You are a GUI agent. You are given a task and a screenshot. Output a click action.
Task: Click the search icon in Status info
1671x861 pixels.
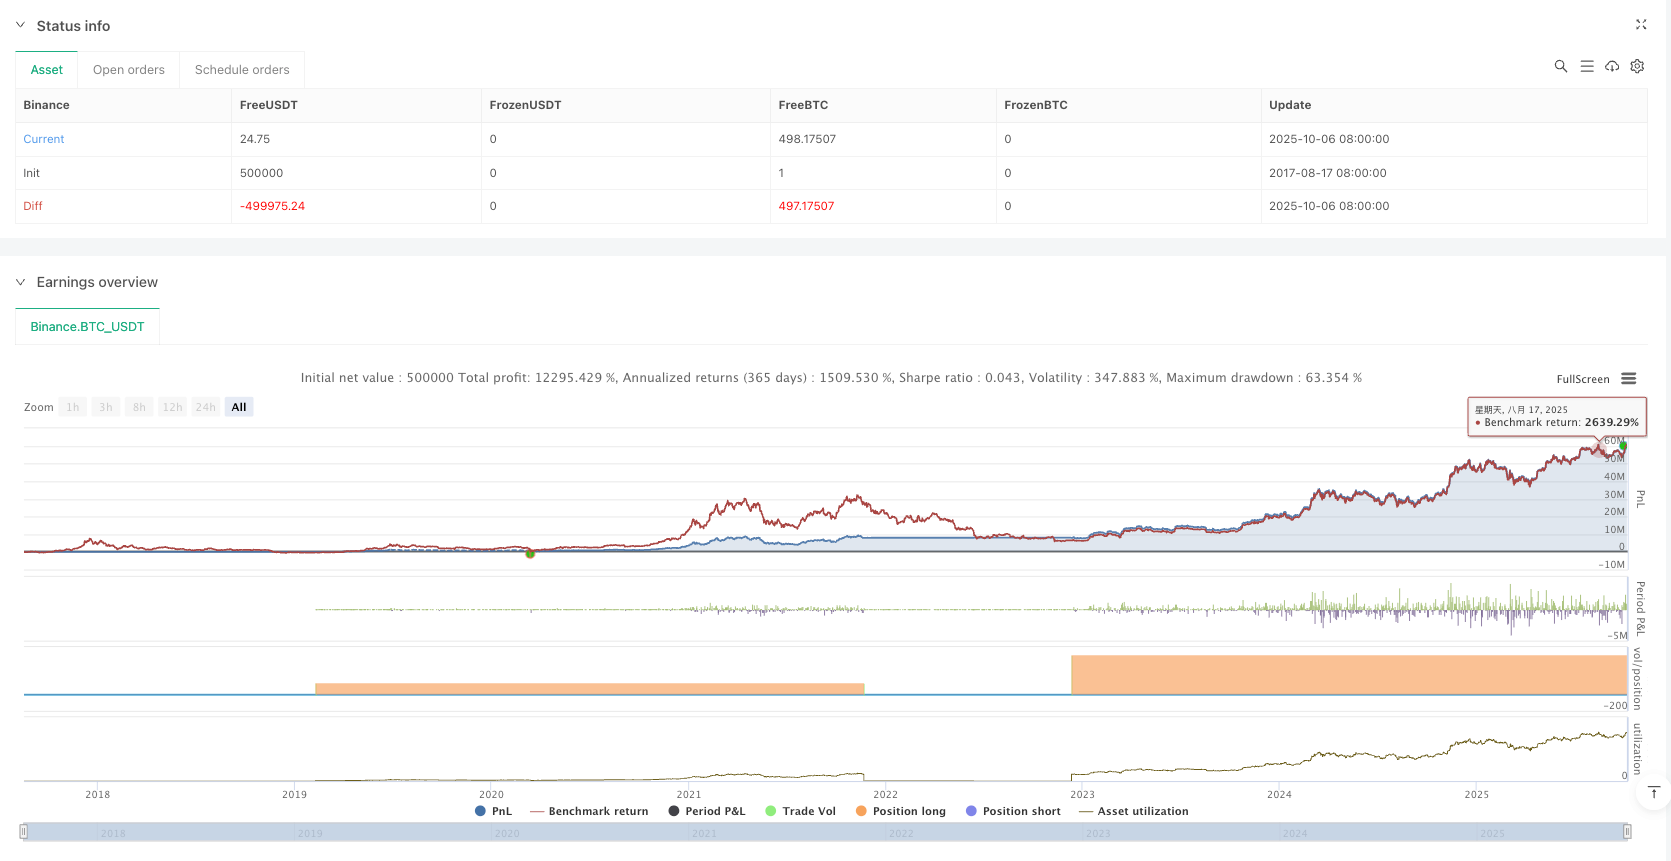(x=1560, y=66)
